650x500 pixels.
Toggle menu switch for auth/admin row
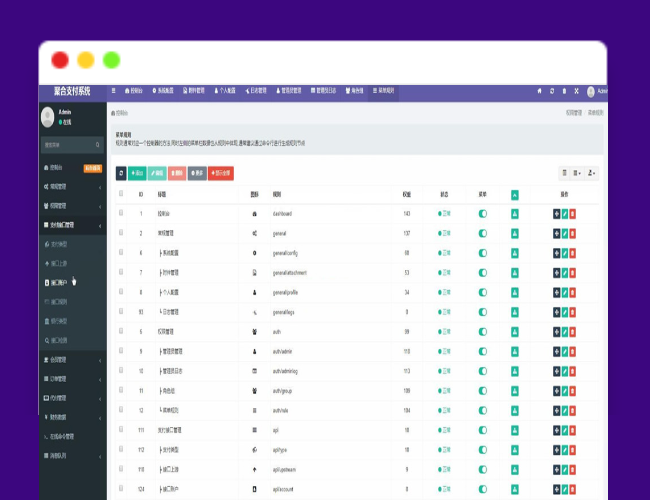click(x=483, y=351)
